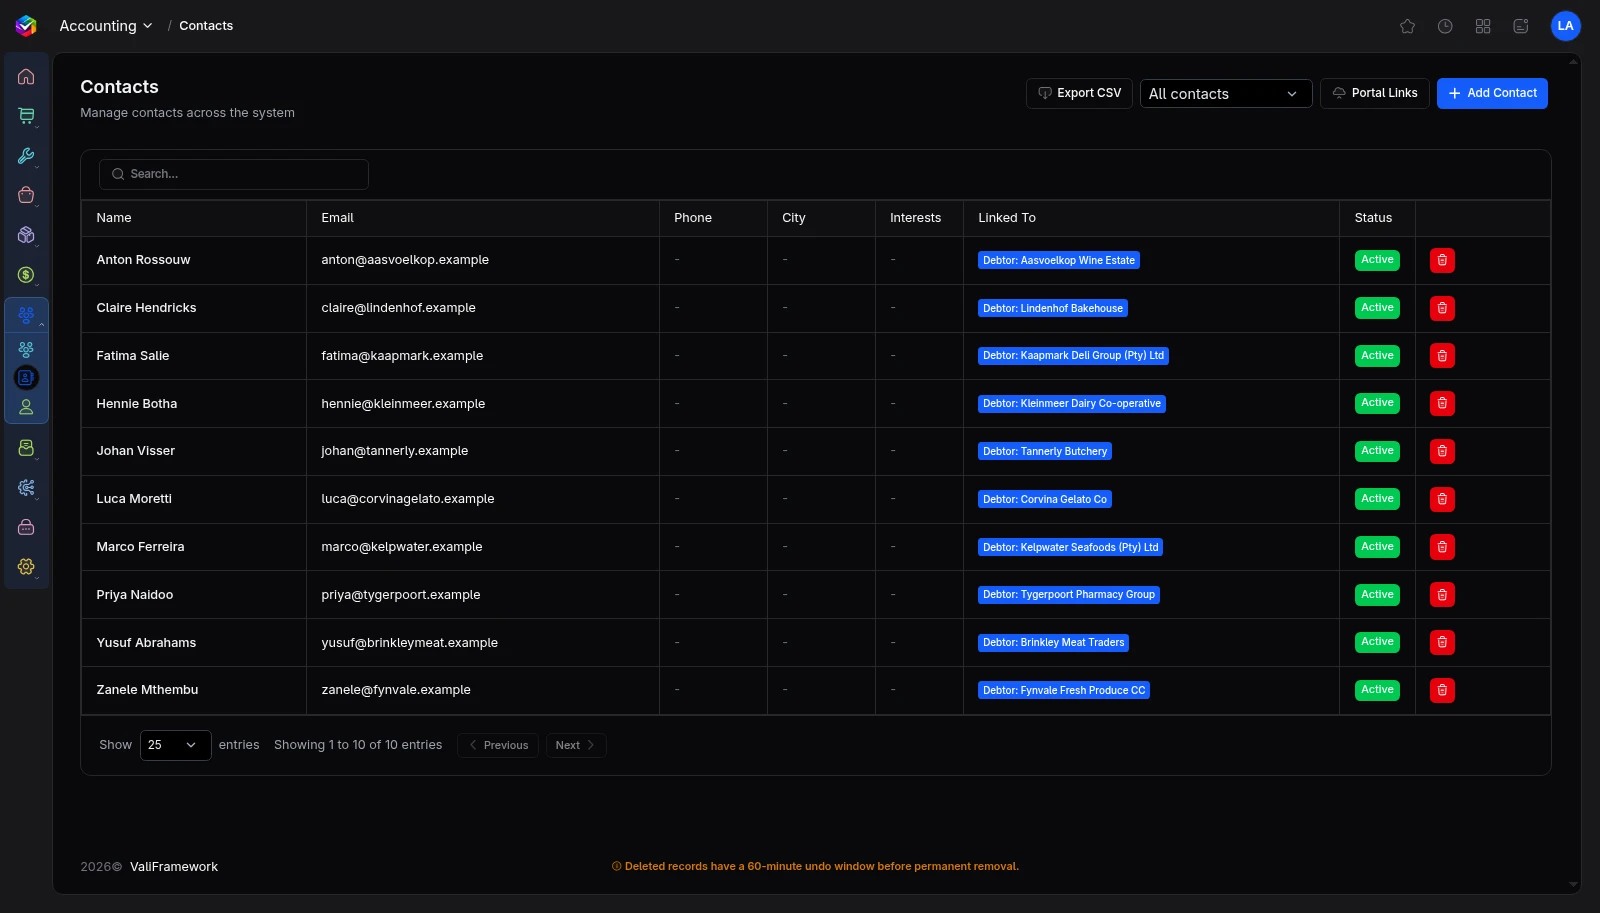Image resolution: width=1600 pixels, height=913 pixels.
Task: Open Debtor: Tannerly Butchery tag
Action: [x=1045, y=451]
